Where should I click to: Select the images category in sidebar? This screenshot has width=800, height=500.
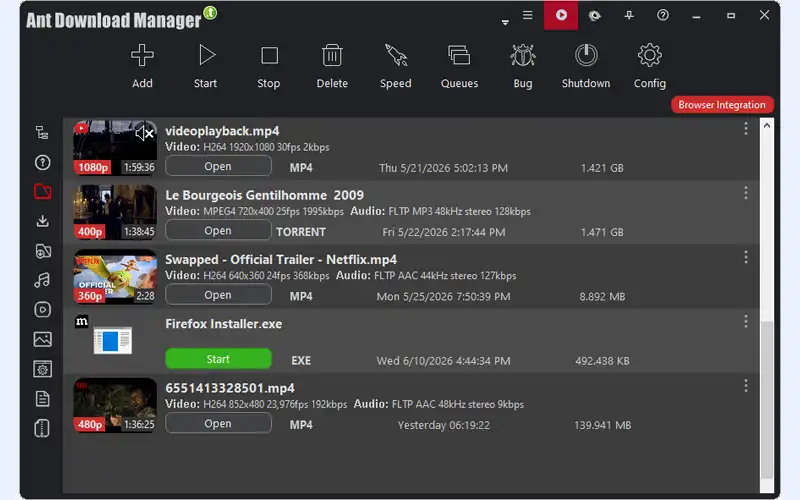click(x=42, y=339)
